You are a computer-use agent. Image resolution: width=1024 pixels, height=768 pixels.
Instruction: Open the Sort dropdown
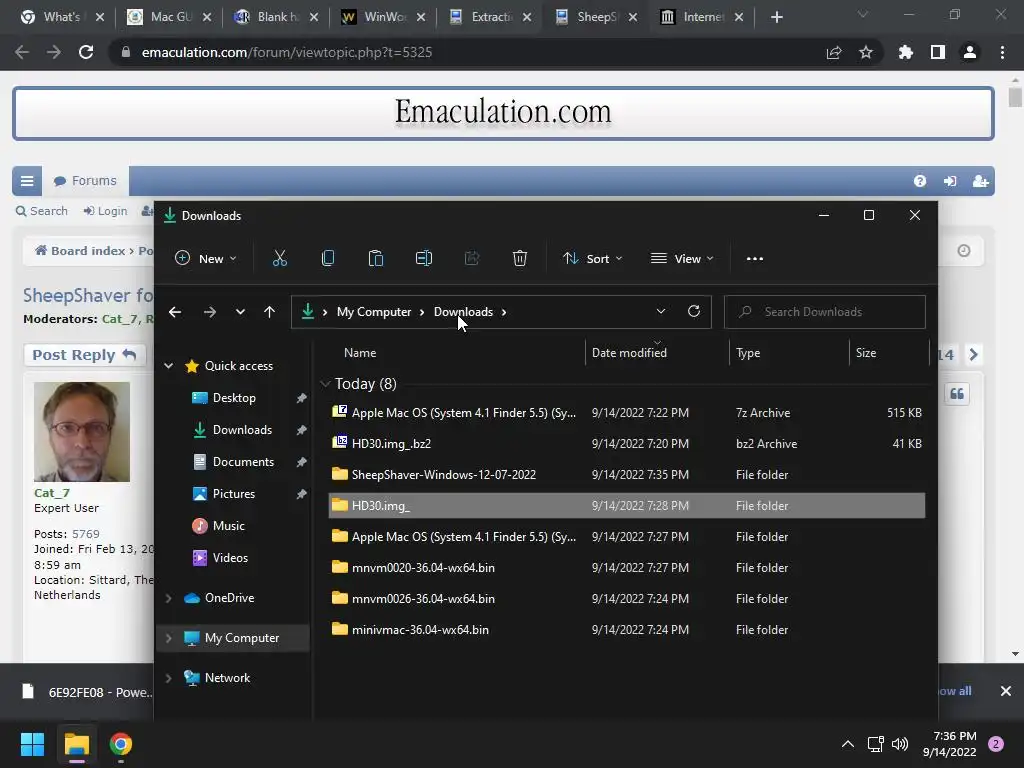pos(592,259)
